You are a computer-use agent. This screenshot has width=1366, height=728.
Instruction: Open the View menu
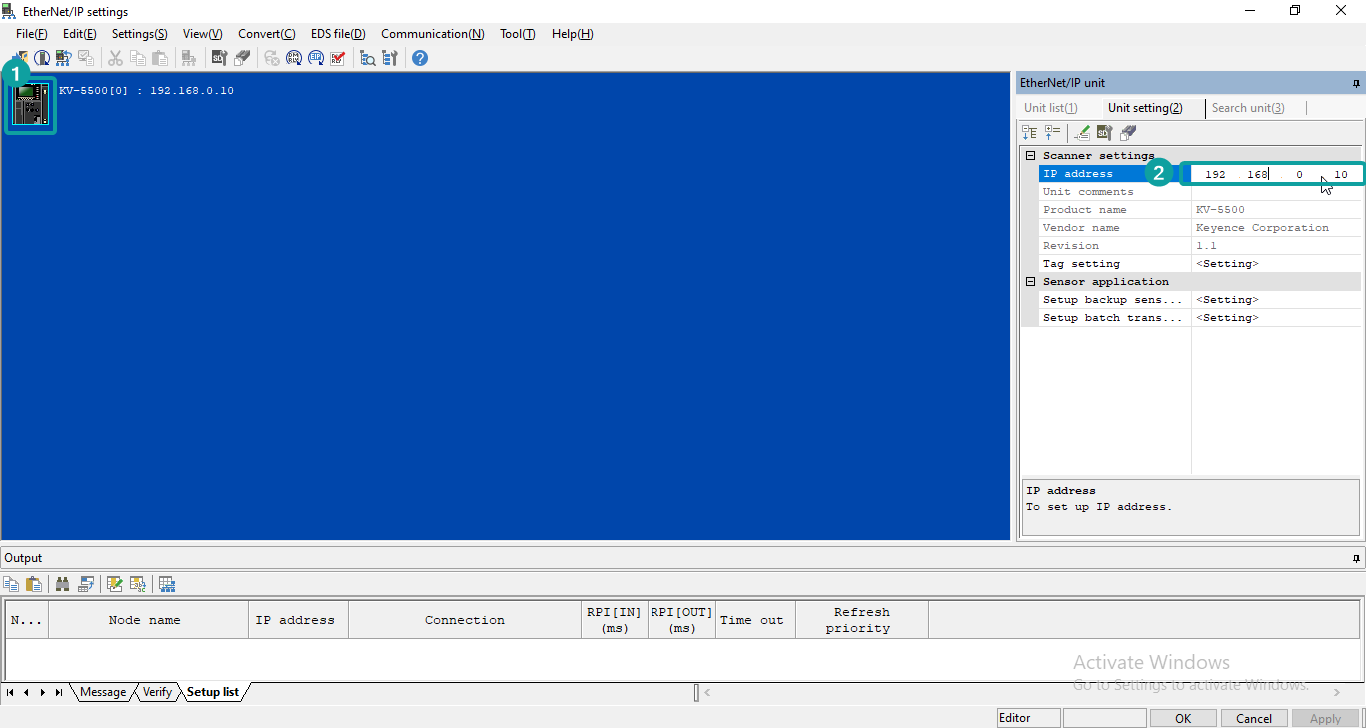[203, 34]
